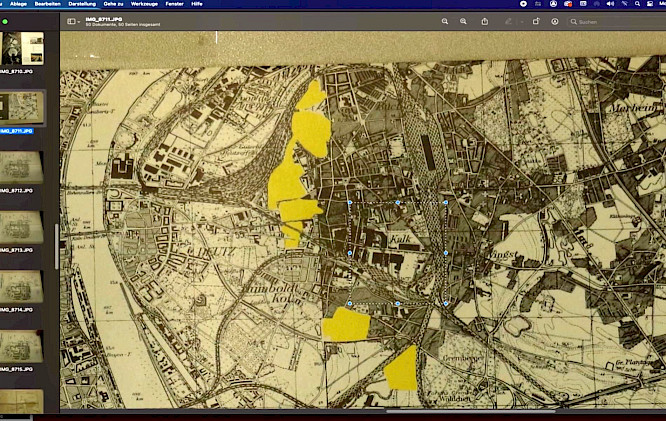Screen dimensions: 666x421
Task: Open the share icon in toolbar
Action: [485, 21]
